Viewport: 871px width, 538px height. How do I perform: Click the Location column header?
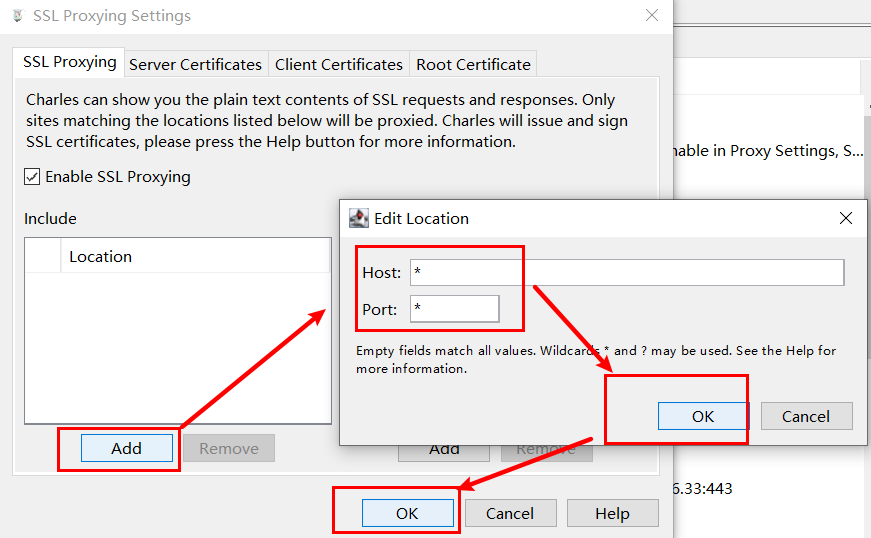click(195, 257)
